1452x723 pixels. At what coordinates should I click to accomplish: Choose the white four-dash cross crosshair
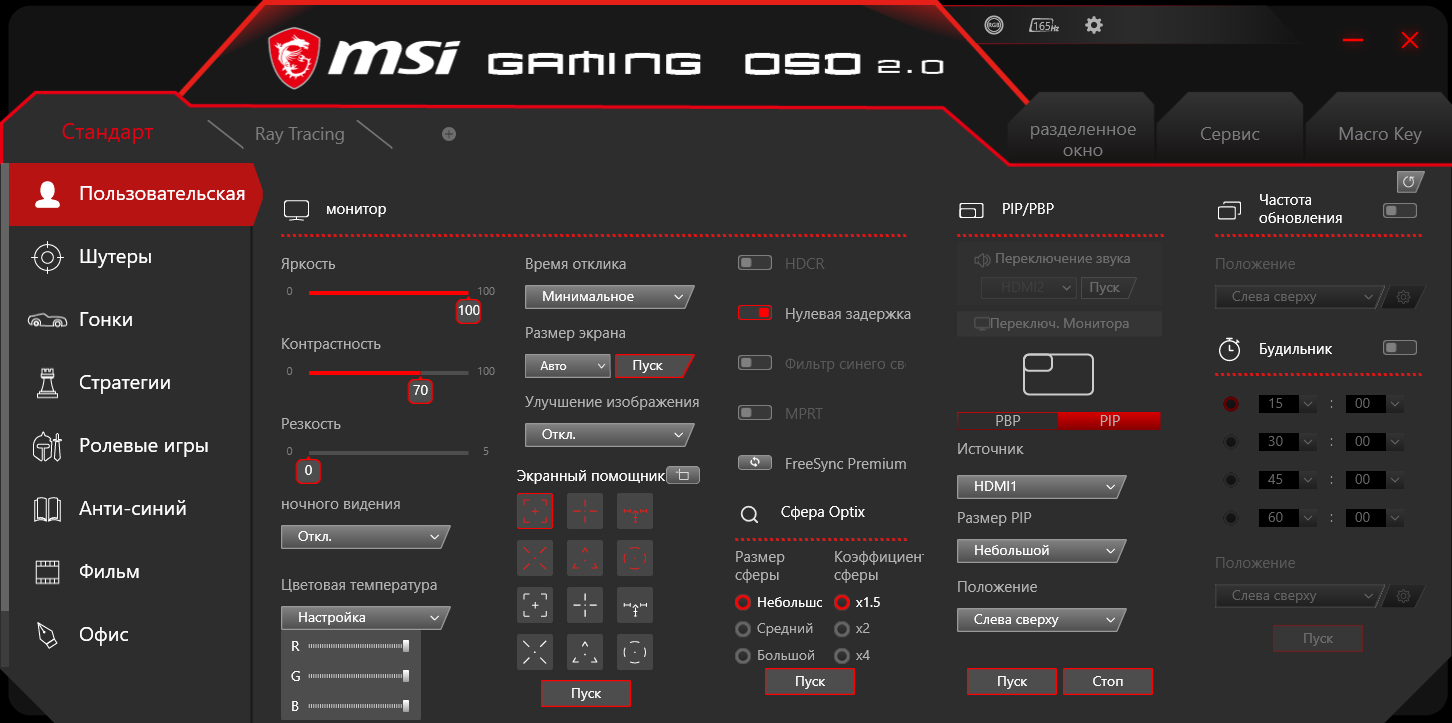(585, 605)
